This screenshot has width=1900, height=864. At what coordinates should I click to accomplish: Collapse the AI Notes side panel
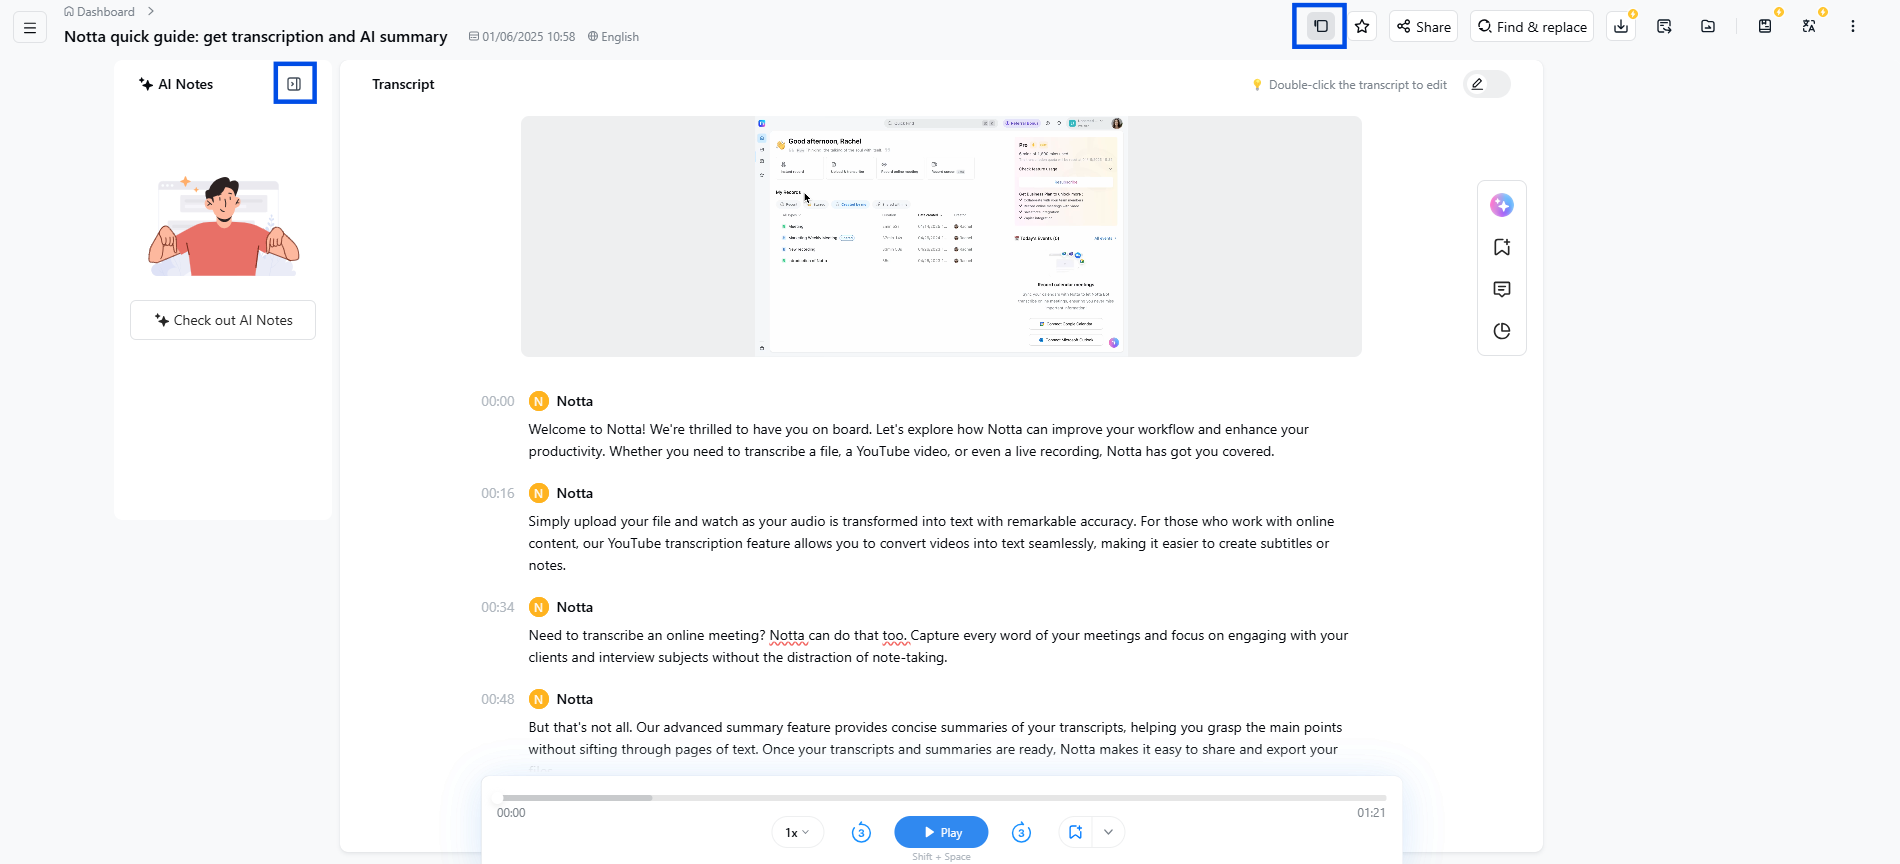coord(294,84)
